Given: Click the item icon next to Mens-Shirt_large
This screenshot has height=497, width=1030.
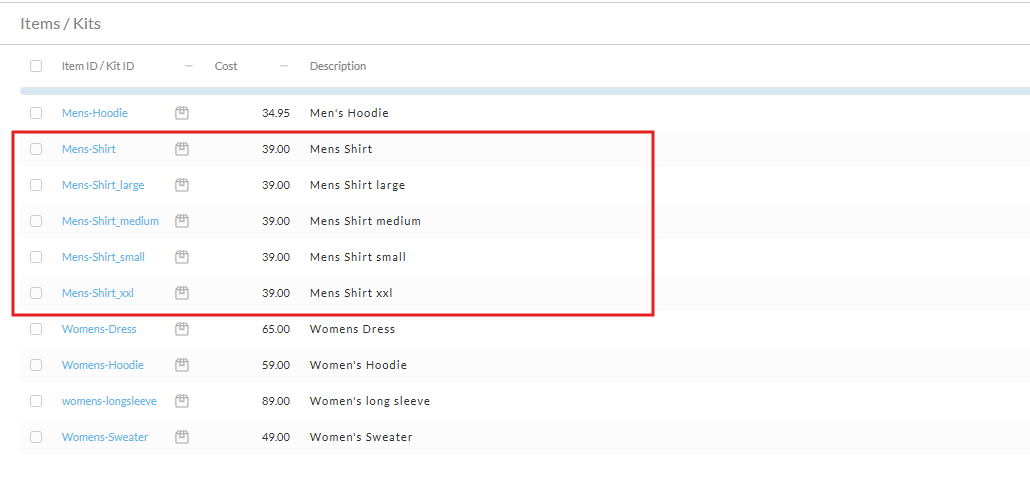Looking at the screenshot, I should pyautogui.click(x=182, y=185).
